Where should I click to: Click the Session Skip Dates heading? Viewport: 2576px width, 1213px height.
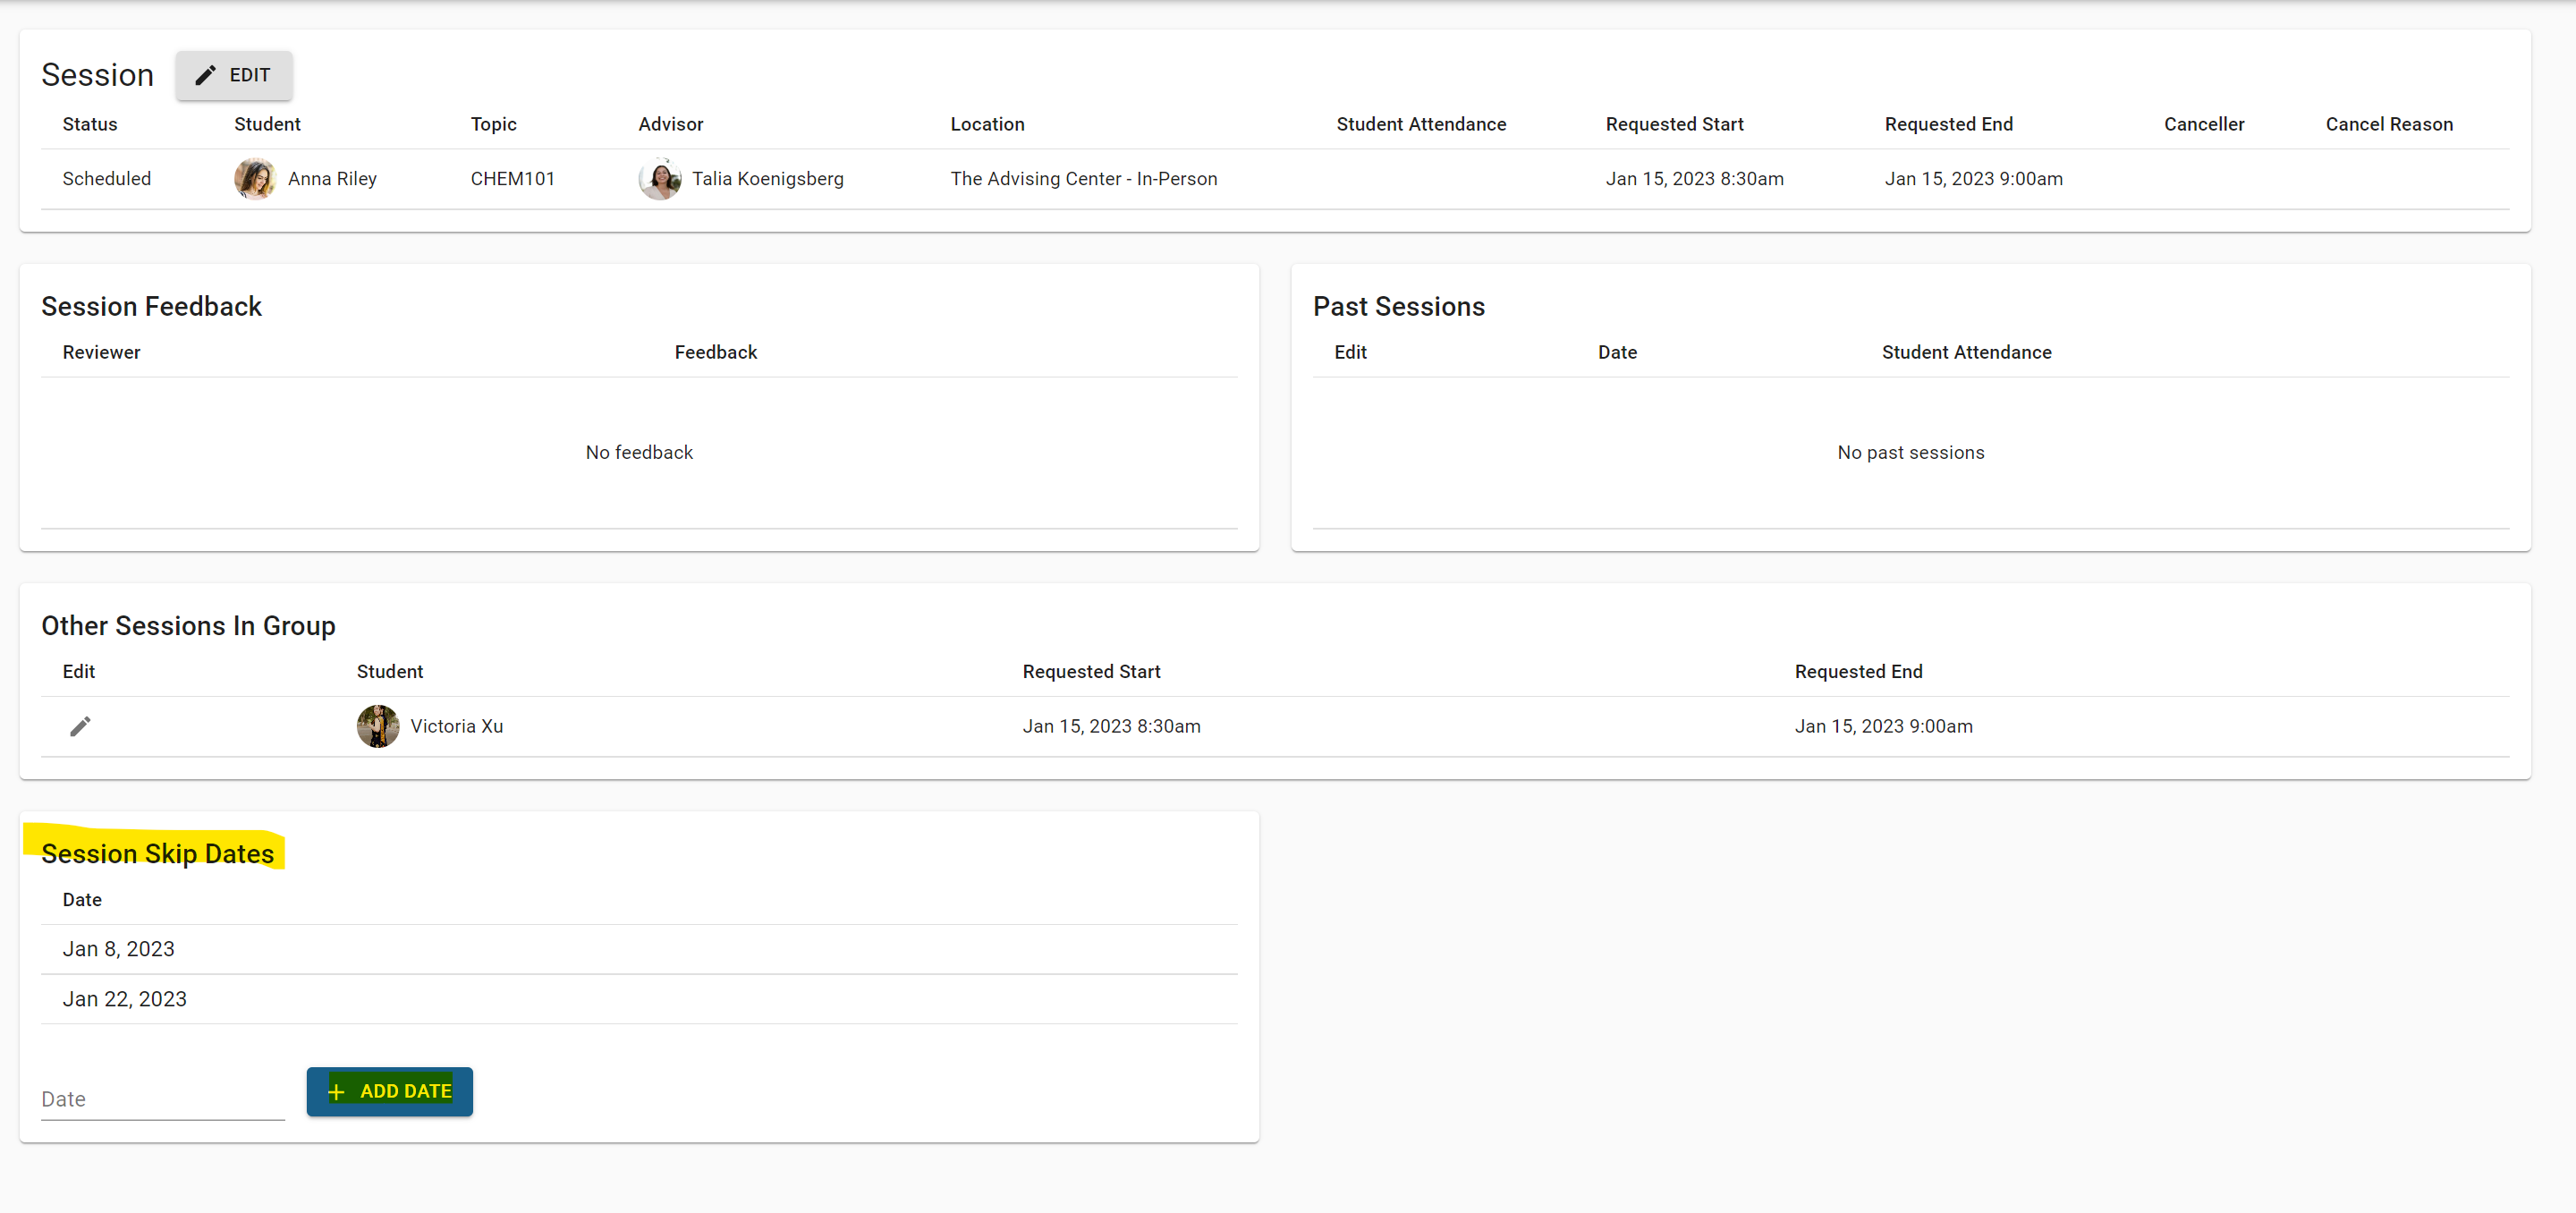157,854
